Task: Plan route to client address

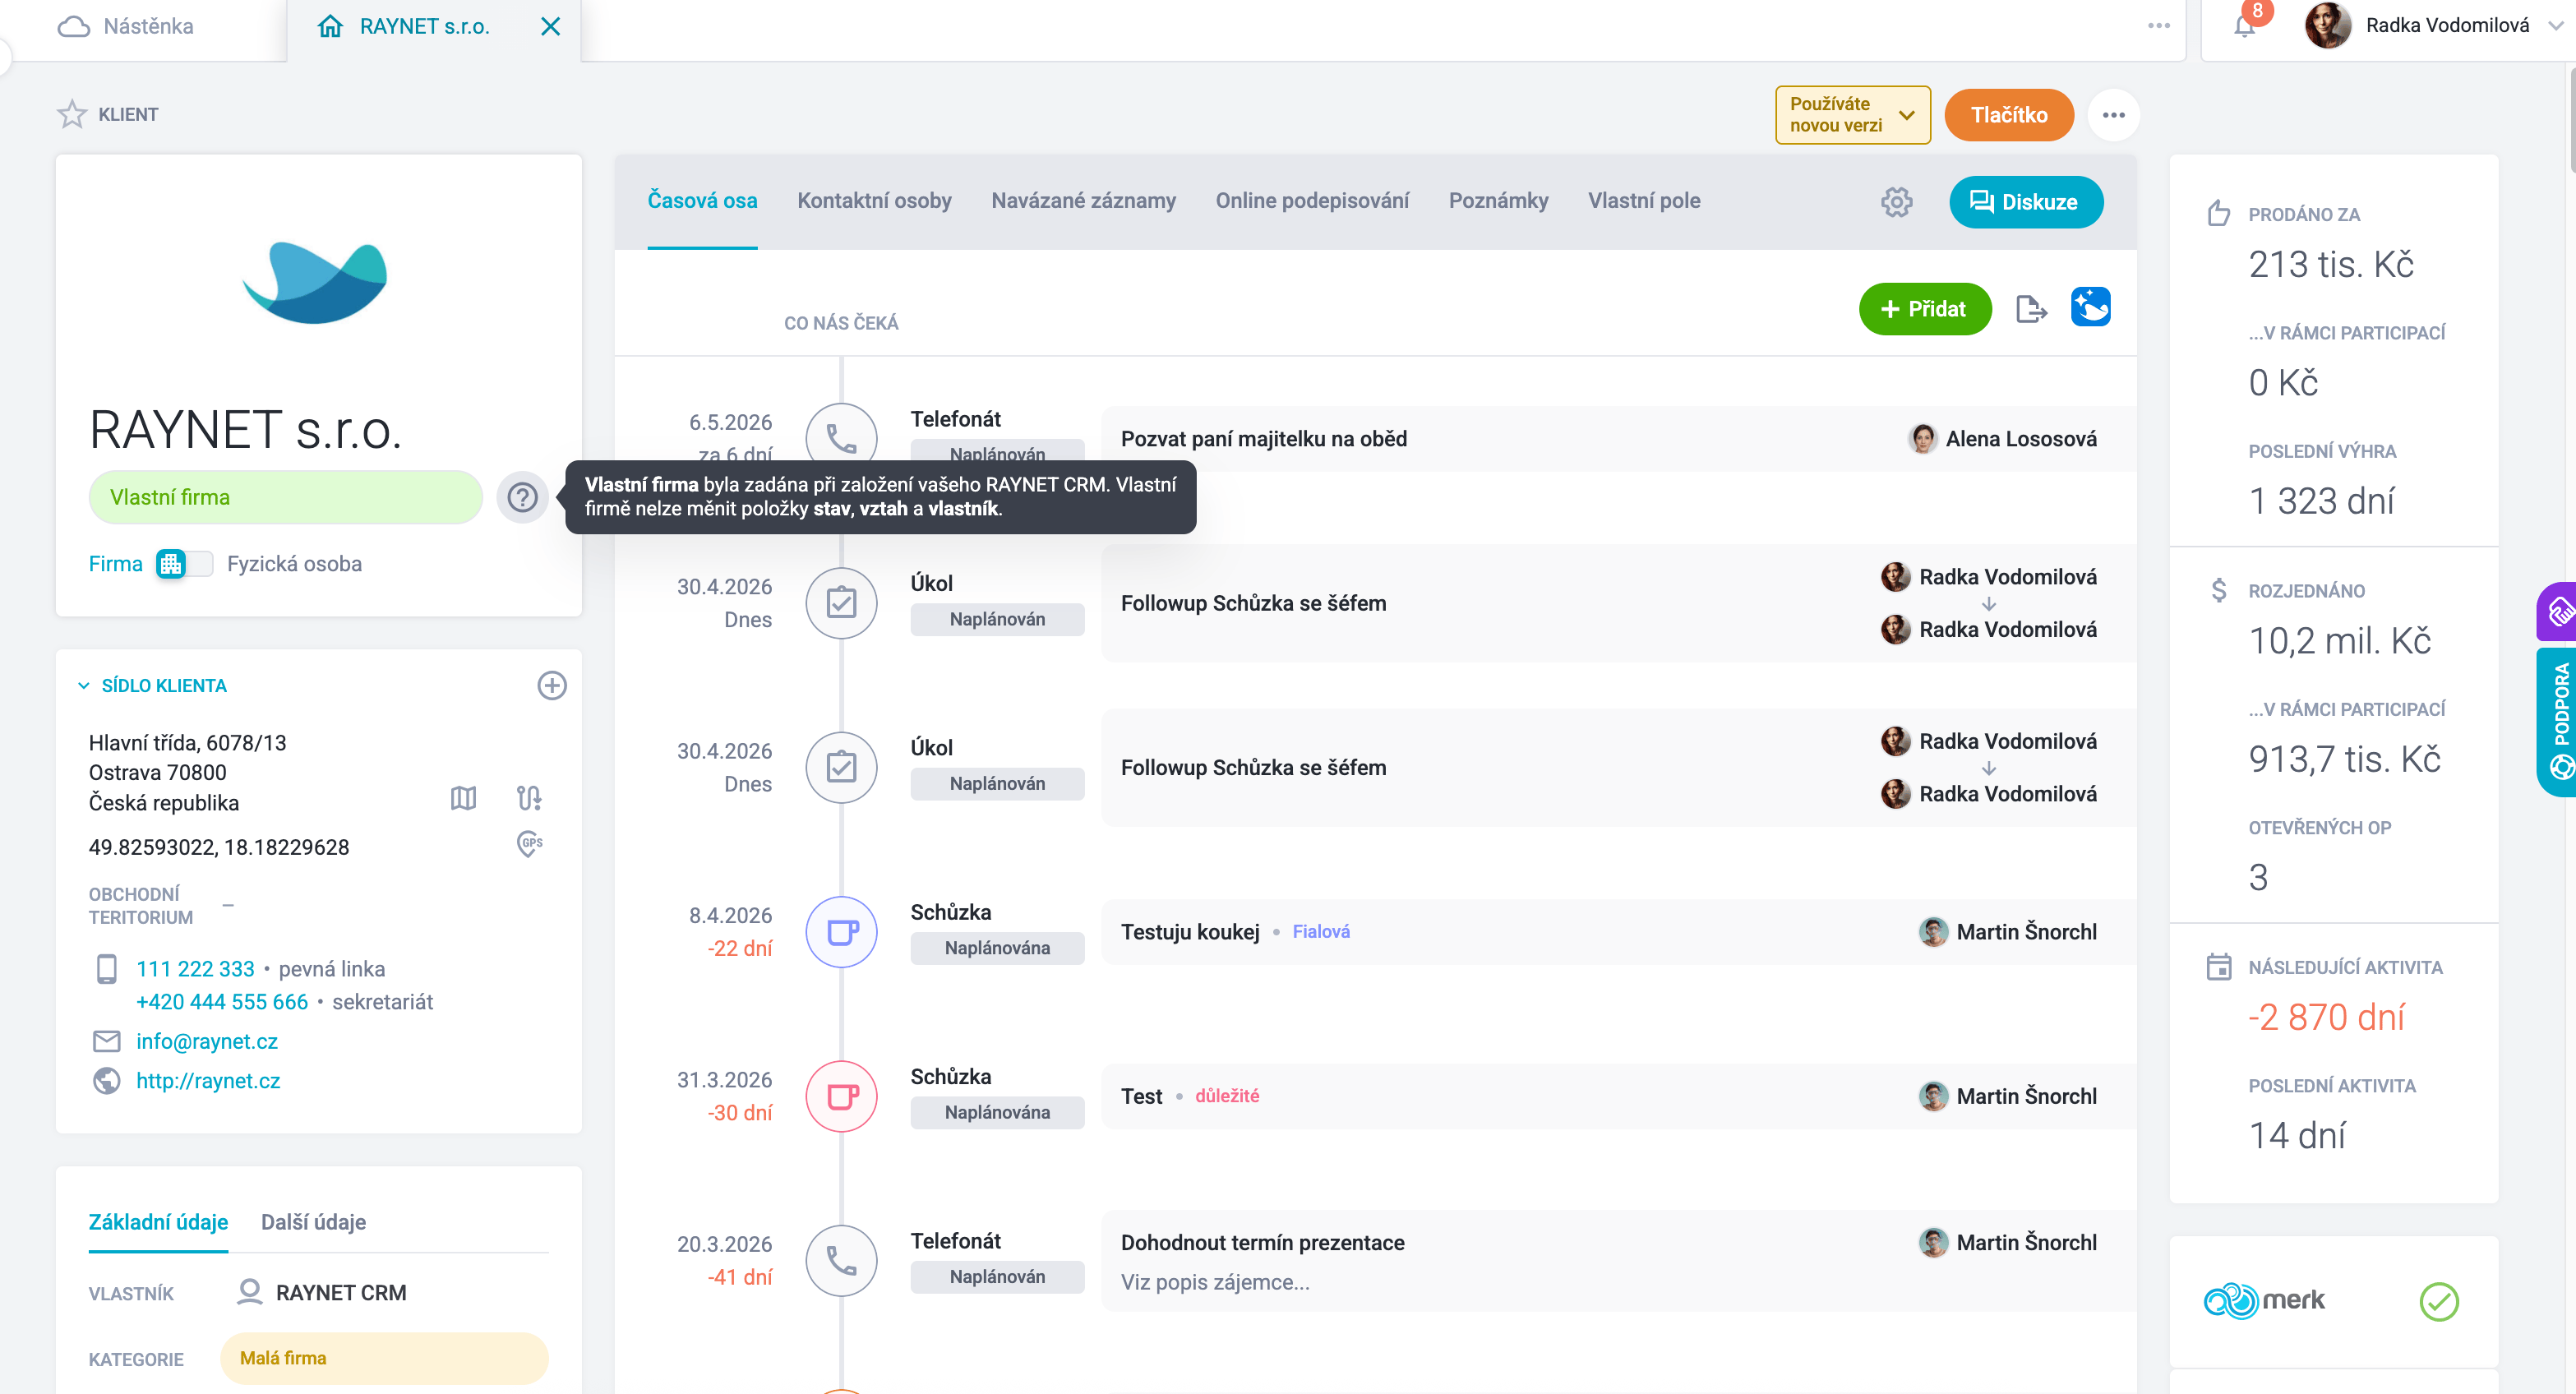Action: tap(529, 798)
